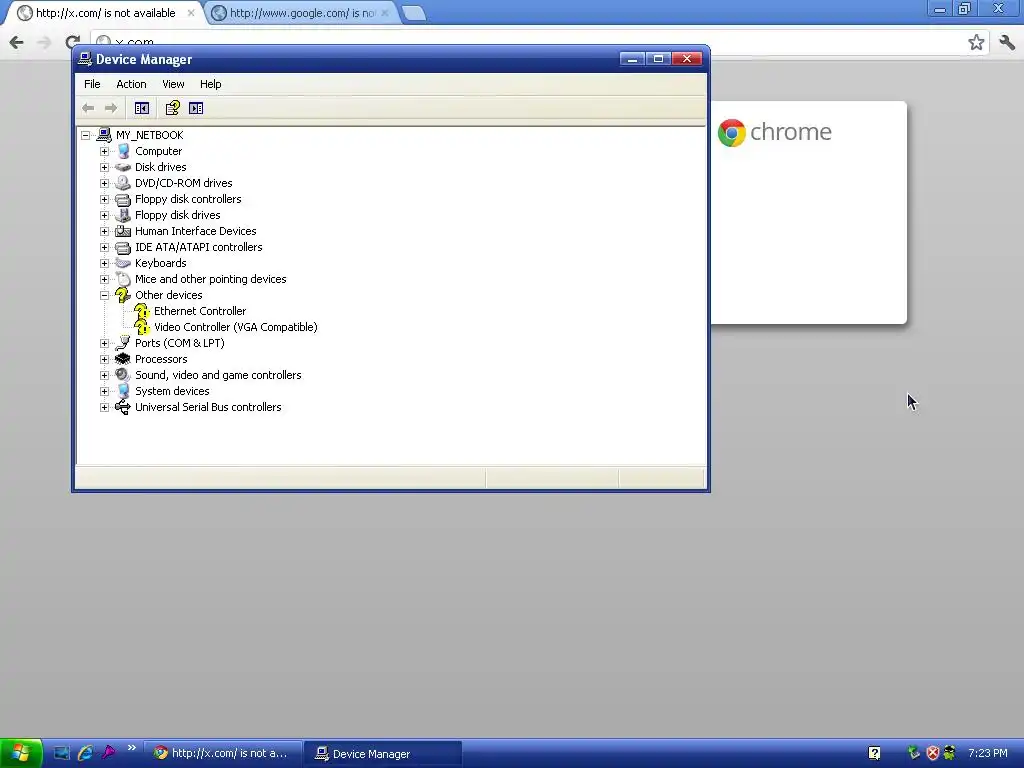1024x768 pixels.
Task: Click the Device Manager taskbar button
Action: point(384,754)
